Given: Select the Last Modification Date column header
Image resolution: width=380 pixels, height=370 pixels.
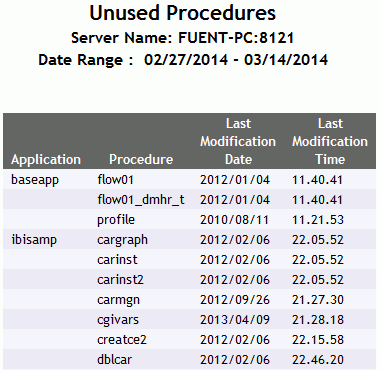Looking at the screenshot, I should tap(238, 141).
